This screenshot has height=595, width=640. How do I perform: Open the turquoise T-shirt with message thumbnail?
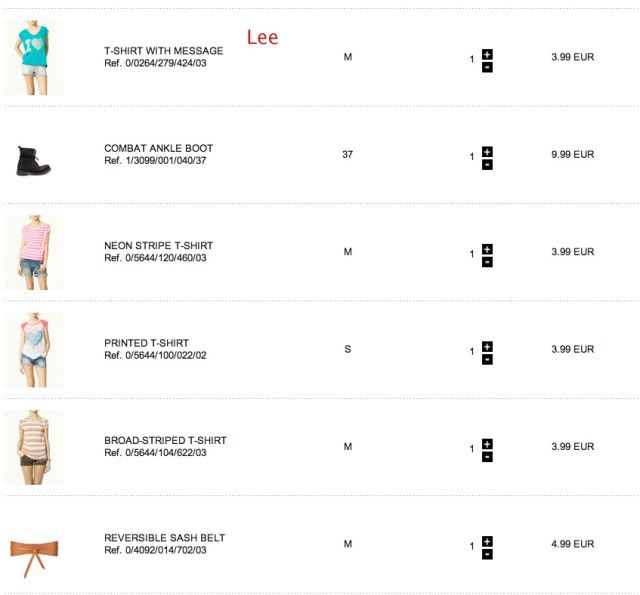pyautogui.click(x=33, y=58)
